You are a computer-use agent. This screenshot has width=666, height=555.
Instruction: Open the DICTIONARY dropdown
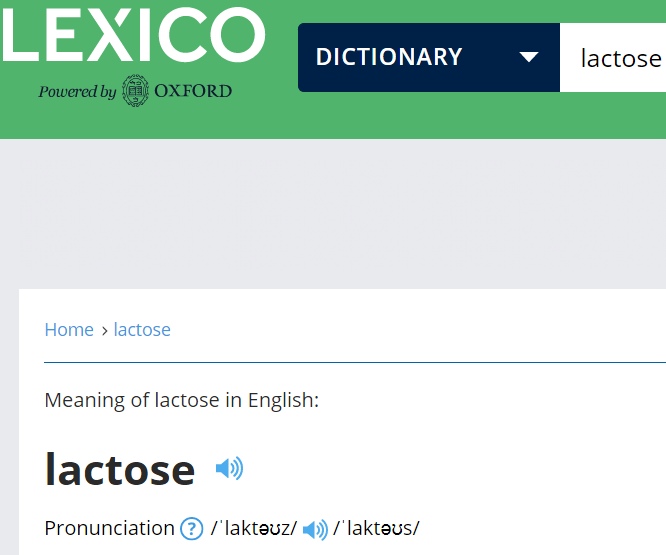pyautogui.click(x=429, y=57)
